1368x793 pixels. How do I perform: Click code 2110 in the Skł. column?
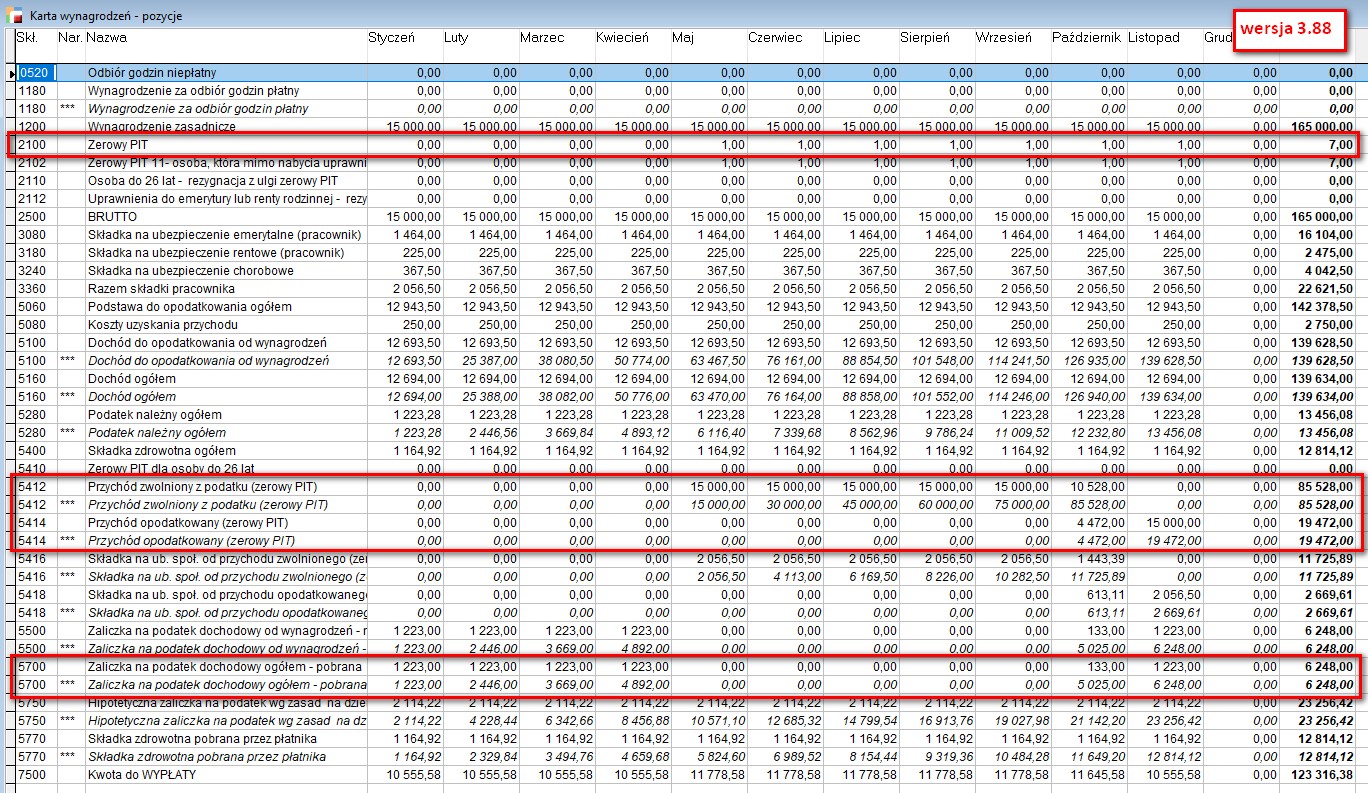pos(31,181)
